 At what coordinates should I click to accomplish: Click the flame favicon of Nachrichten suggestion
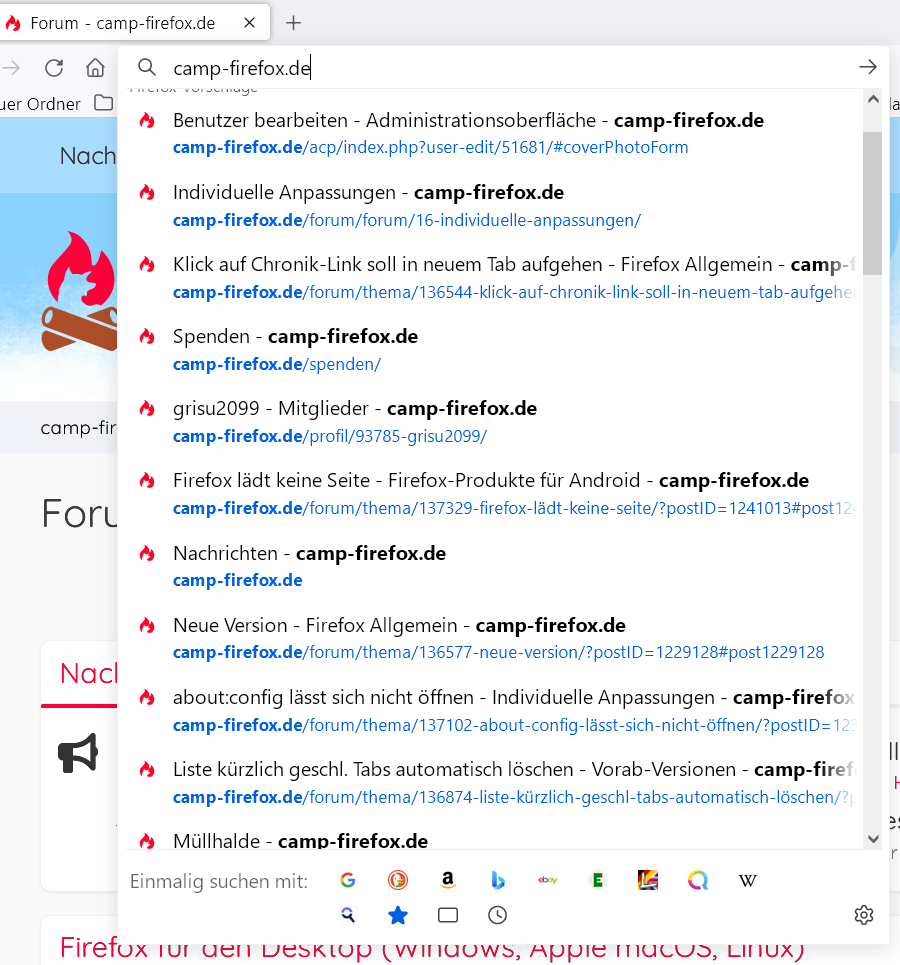click(x=147, y=553)
